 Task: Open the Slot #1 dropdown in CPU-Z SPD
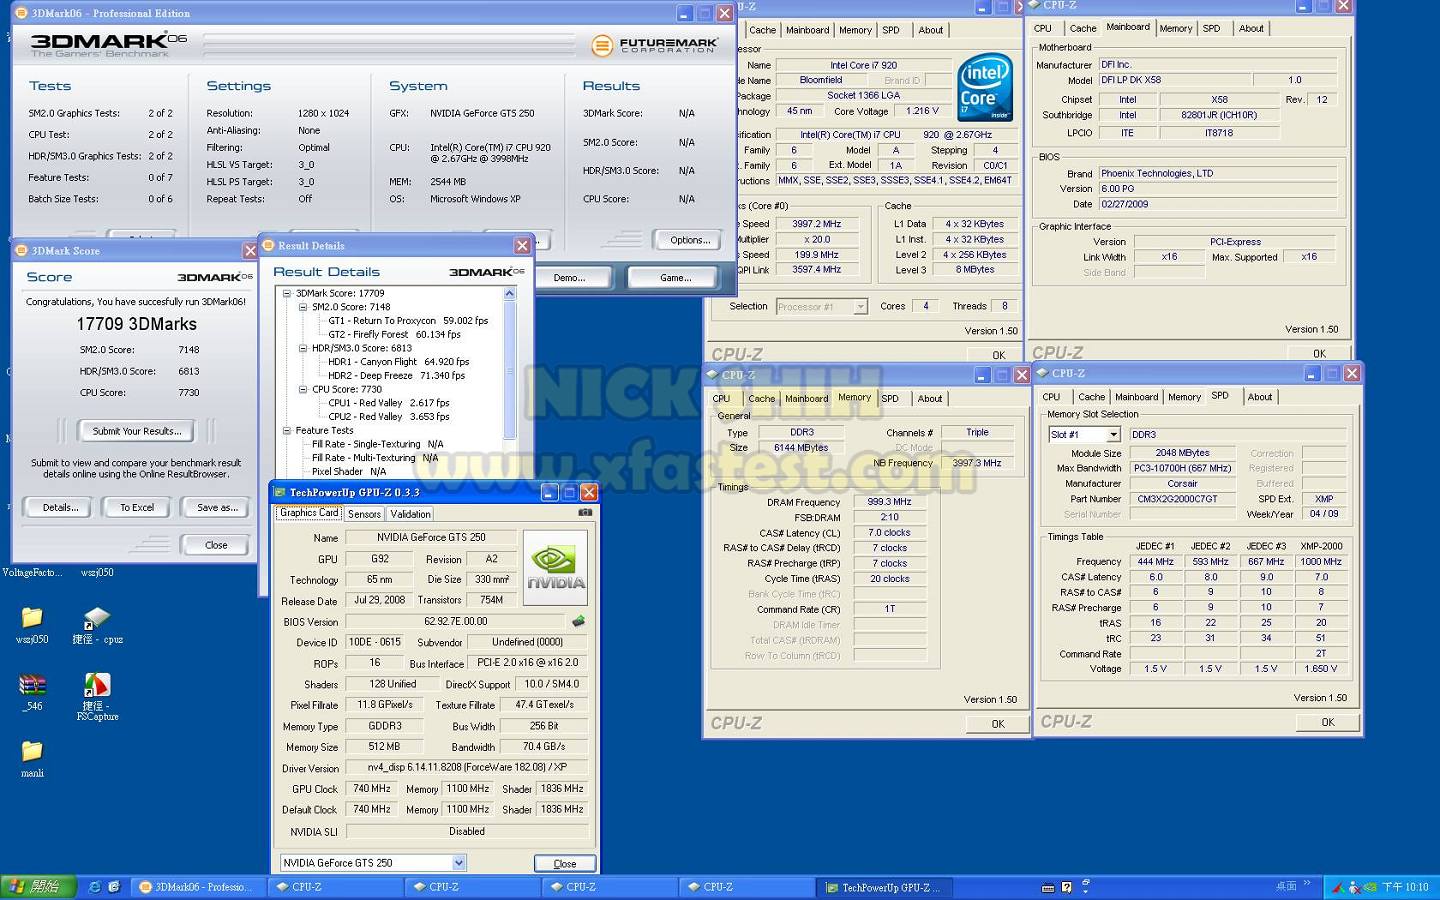click(x=1112, y=434)
